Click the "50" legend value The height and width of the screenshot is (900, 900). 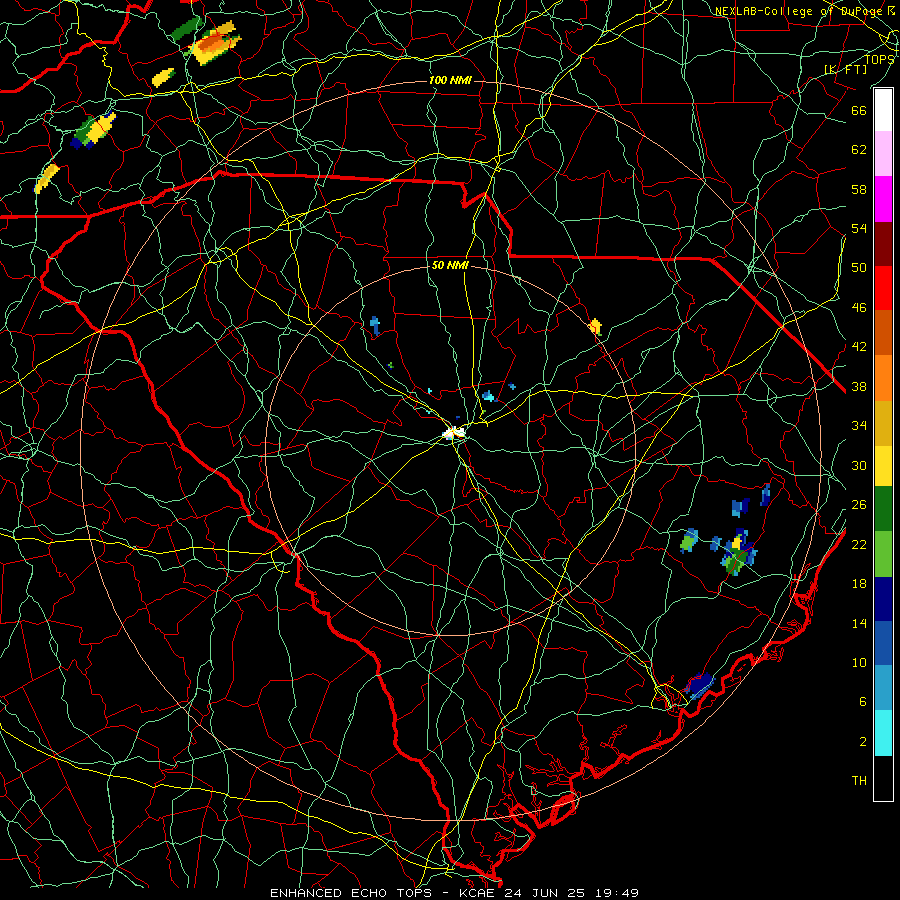(859, 267)
